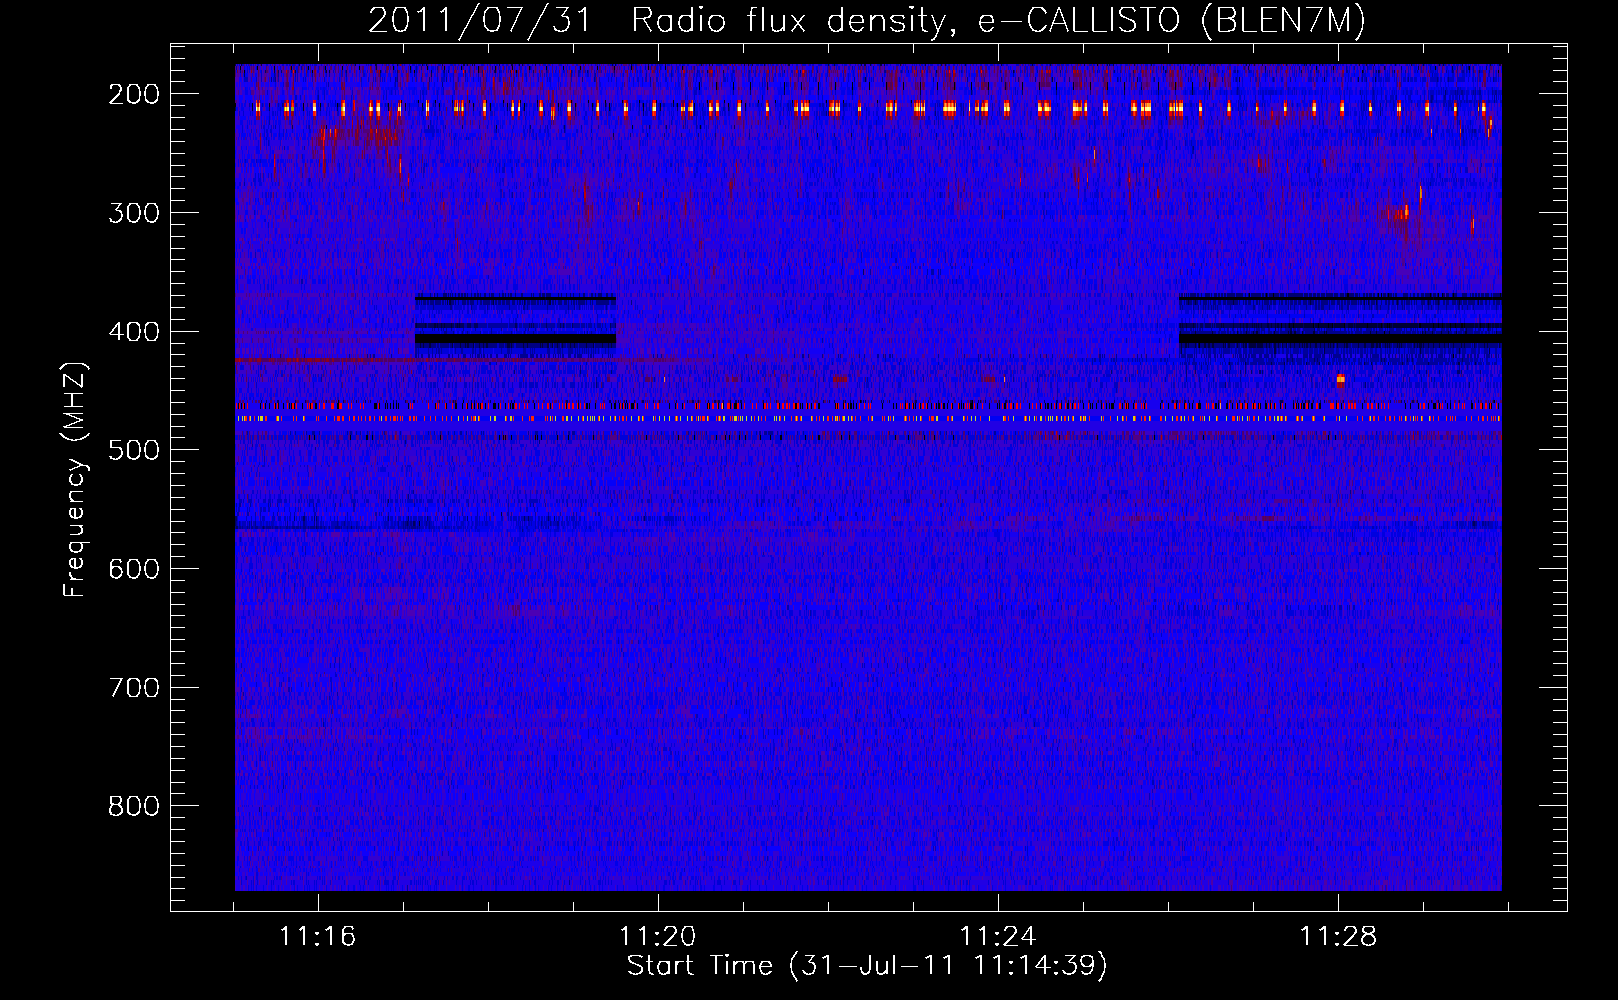Click the 'Frequency (MHZ)' axis label
The image size is (1618, 1000).
tap(75, 479)
